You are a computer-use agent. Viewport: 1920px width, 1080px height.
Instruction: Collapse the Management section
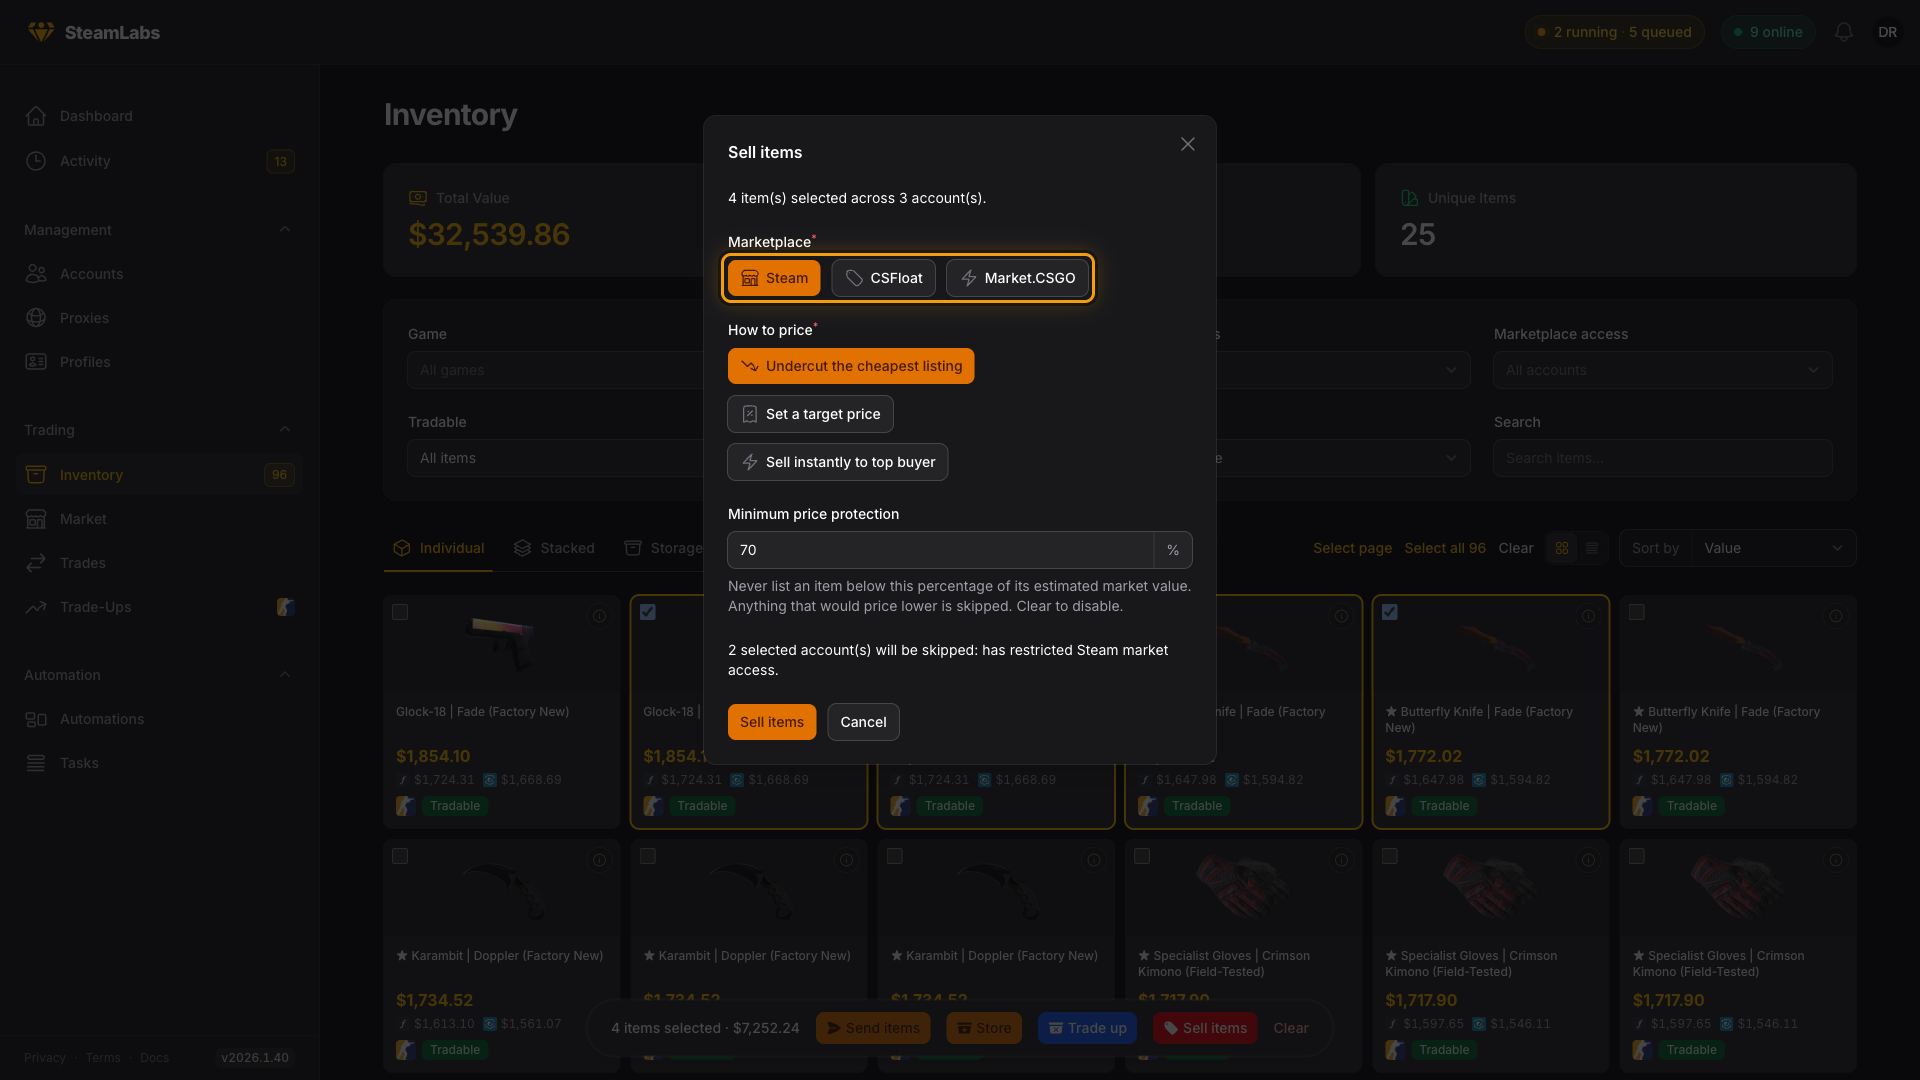click(x=285, y=229)
